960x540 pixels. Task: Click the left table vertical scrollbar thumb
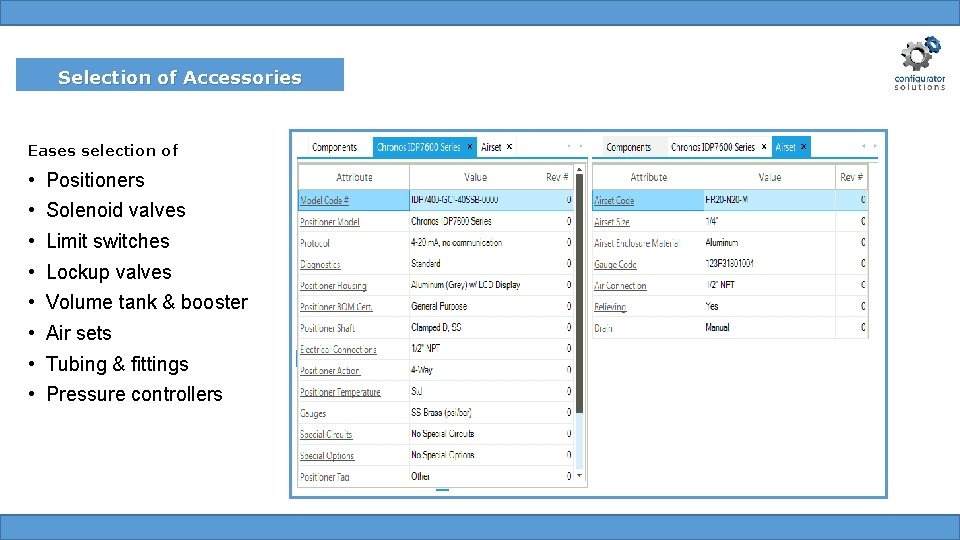[x=579, y=294]
